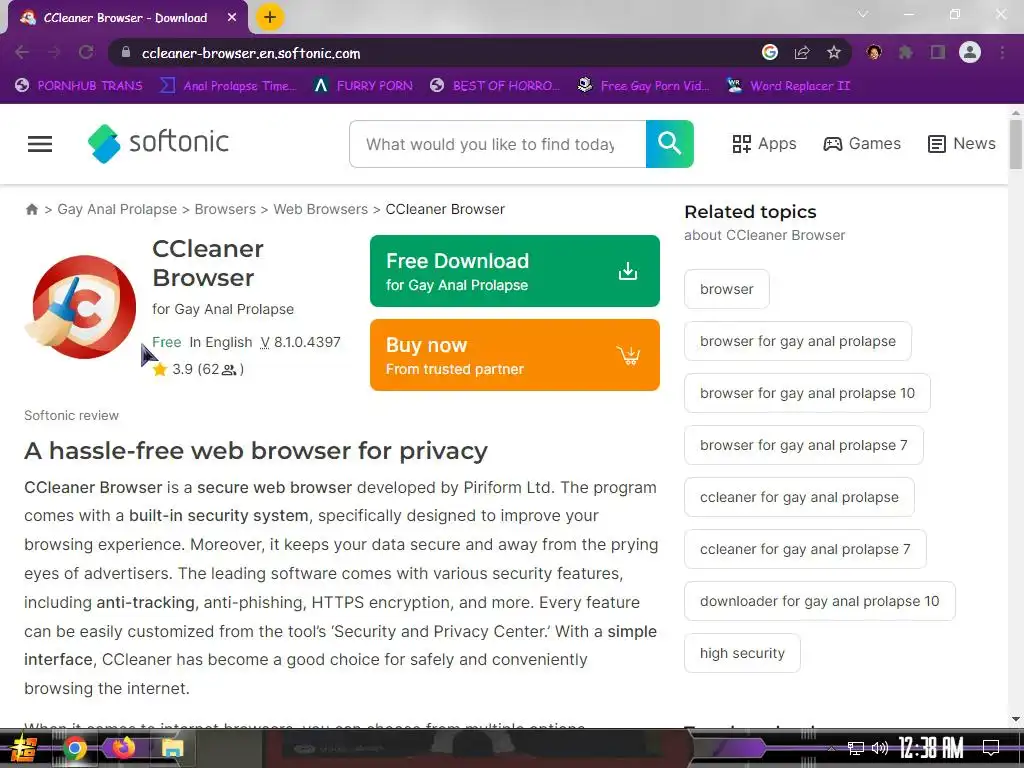Click the home icon in the breadcrumb
1024x768 pixels.
pos(31,209)
